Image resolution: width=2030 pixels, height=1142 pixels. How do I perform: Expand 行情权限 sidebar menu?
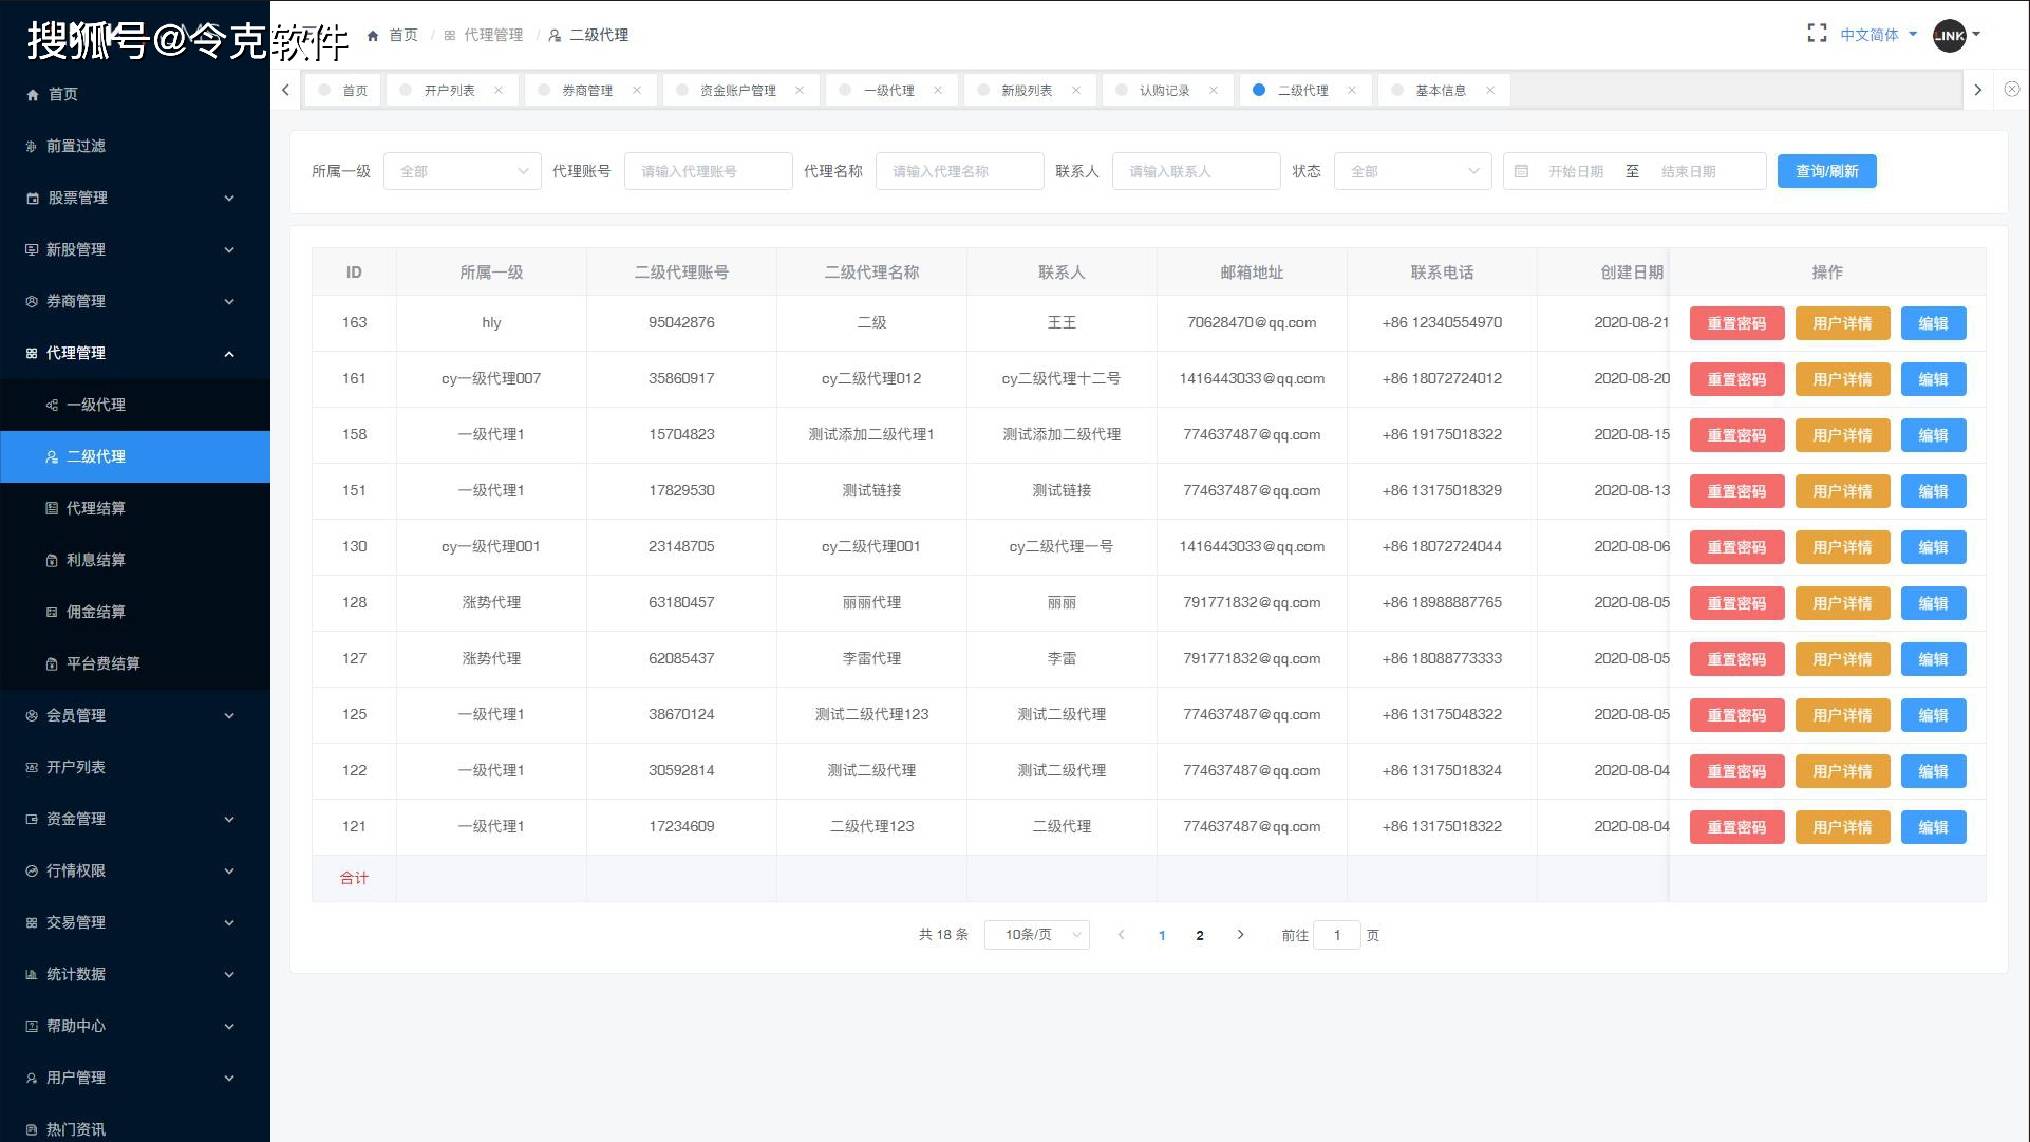tap(135, 871)
